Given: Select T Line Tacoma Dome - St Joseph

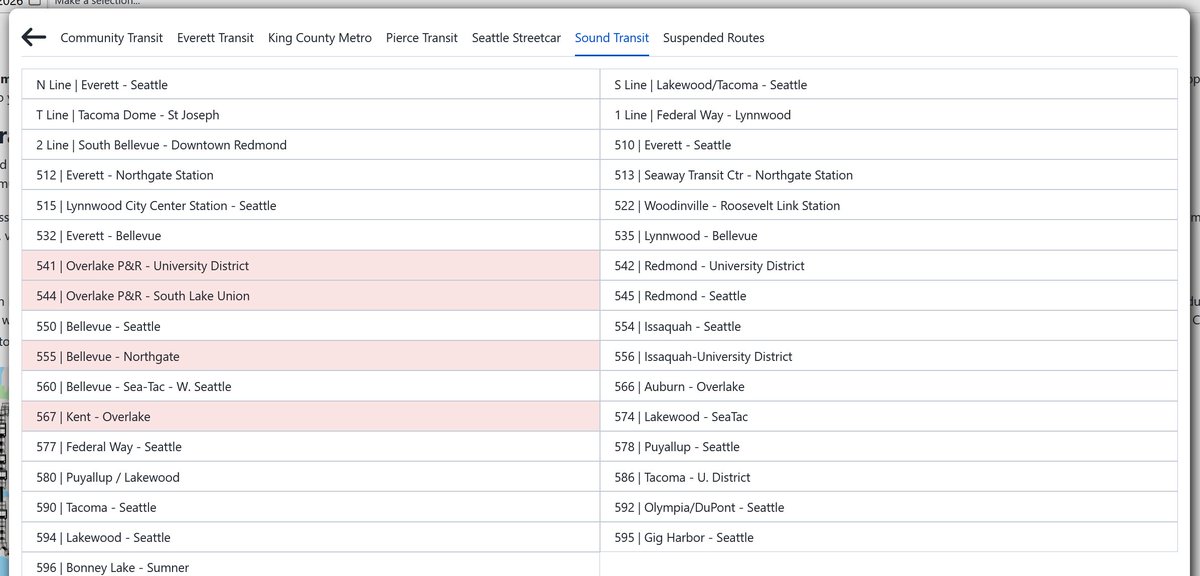Looking at the screenshot, I should 310,115.
